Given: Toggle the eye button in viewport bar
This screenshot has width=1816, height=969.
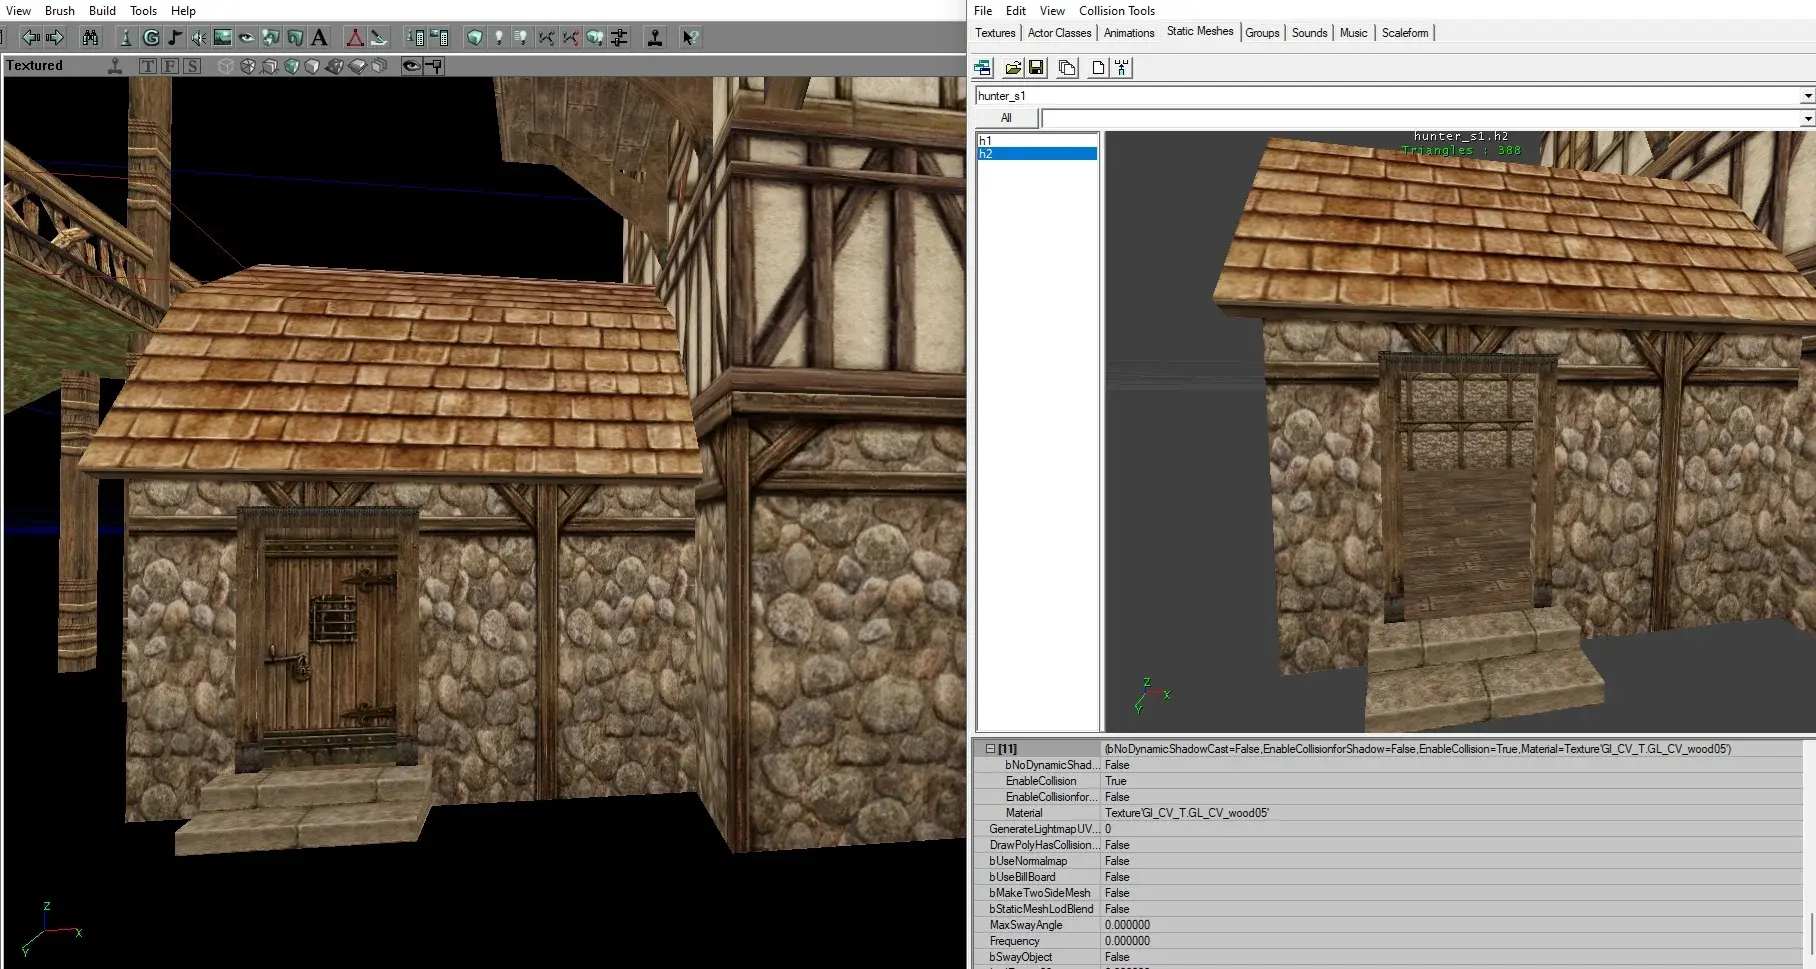Looking at the screenshot, I should (x=411, y=66).
